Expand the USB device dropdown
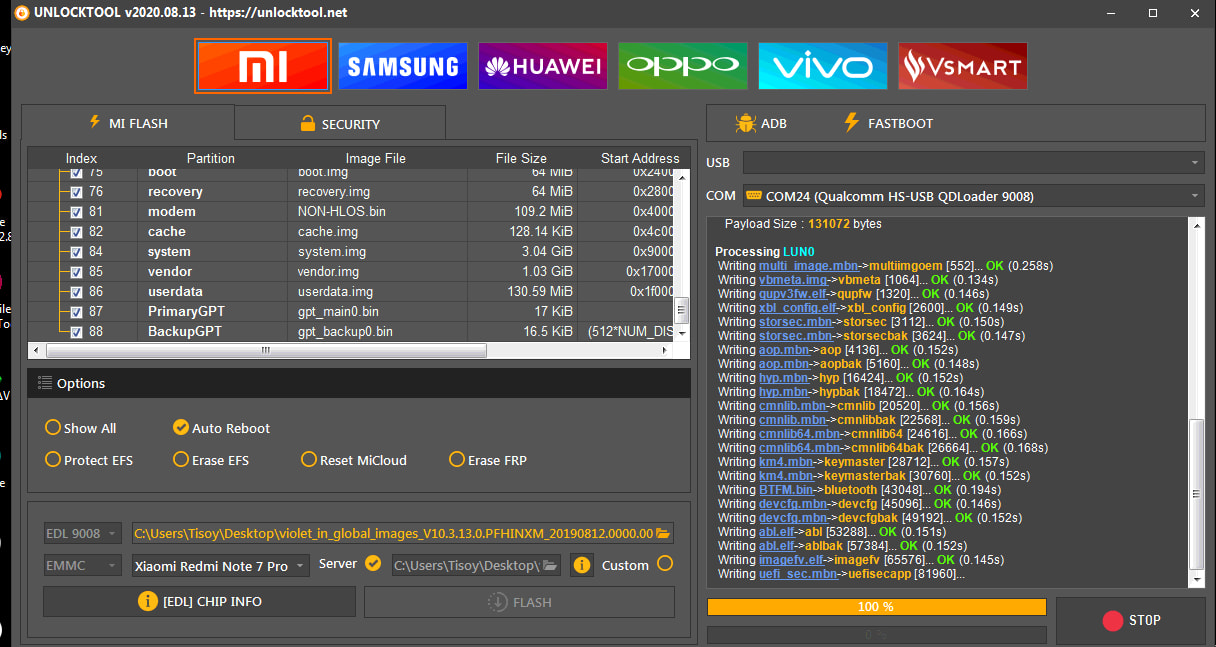Viewport: 1216px width, 647px height. point(973,163)
